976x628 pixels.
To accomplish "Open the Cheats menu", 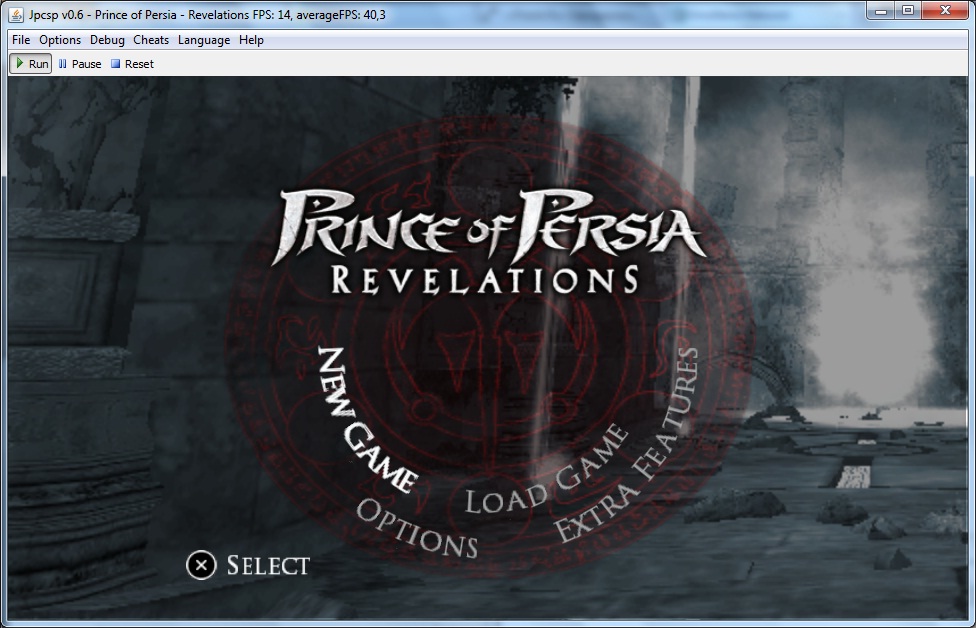I will click(151, 40).
